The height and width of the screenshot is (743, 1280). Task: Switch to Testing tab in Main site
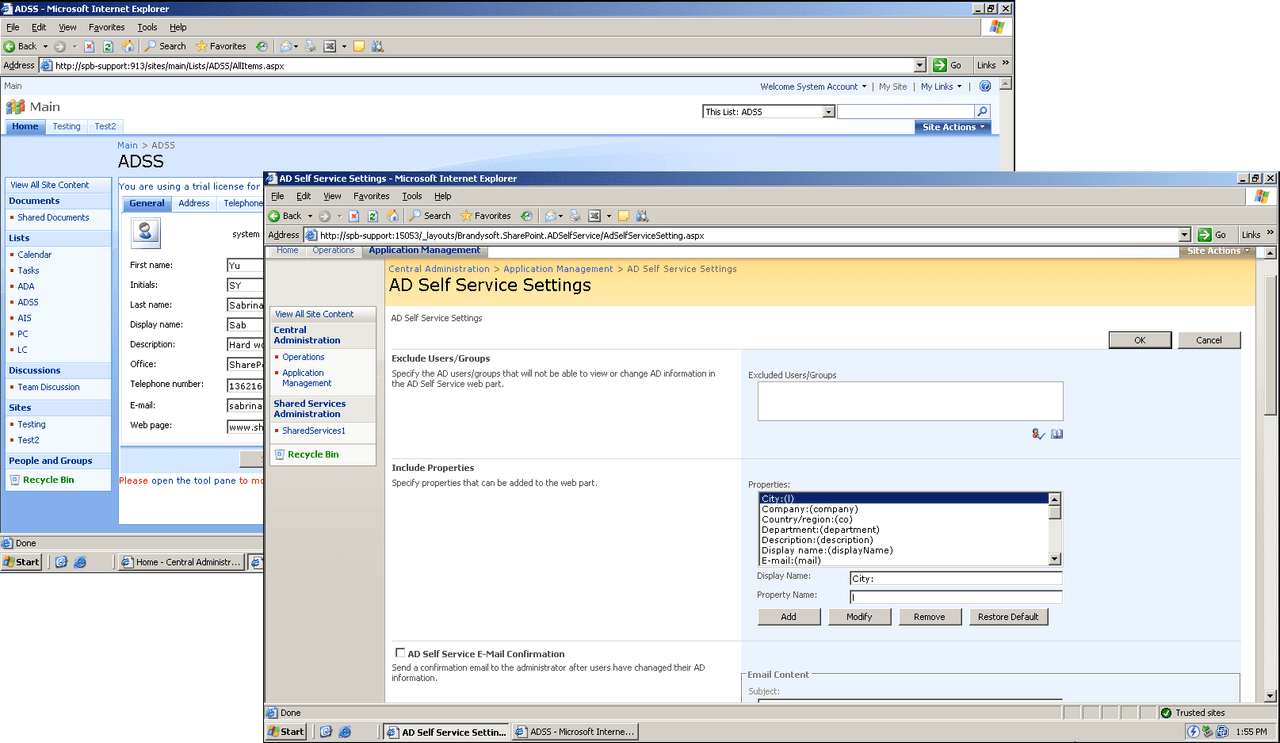(x=67, y=127)
